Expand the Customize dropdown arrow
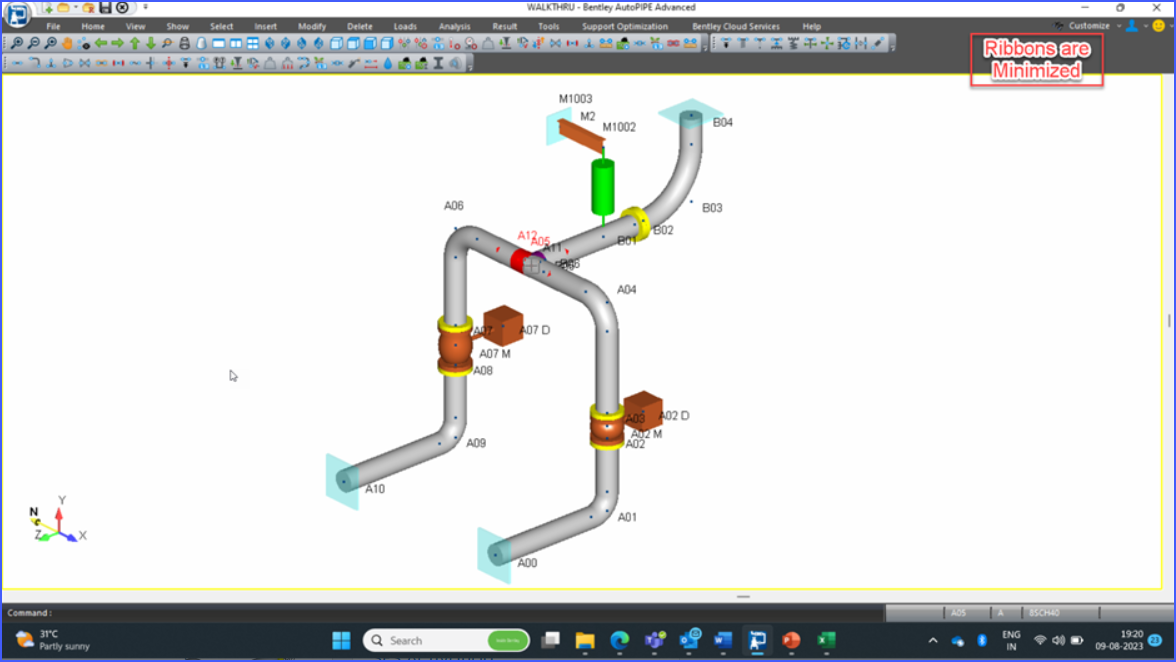The height and width of the screenshot is (662, 1176). (x=1118, y=26)
